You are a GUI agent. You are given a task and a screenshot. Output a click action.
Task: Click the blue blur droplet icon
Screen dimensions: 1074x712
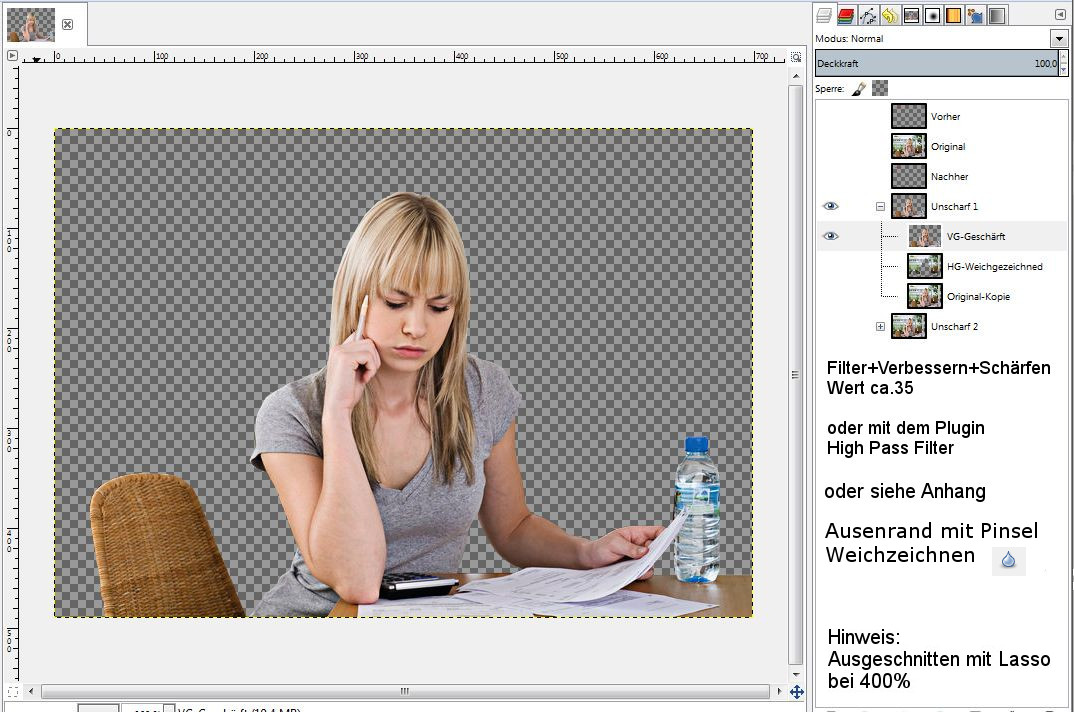pos(1008,560)
